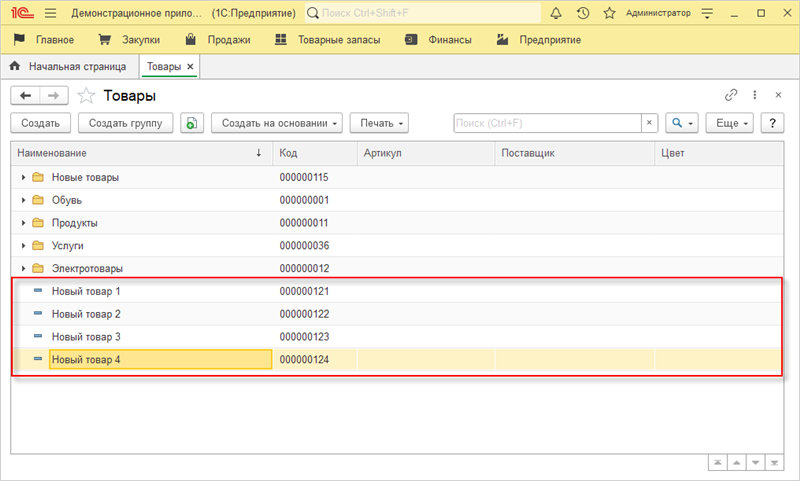
Task: Add Товары page to favorites star
Action: click(x=87, y=95)
